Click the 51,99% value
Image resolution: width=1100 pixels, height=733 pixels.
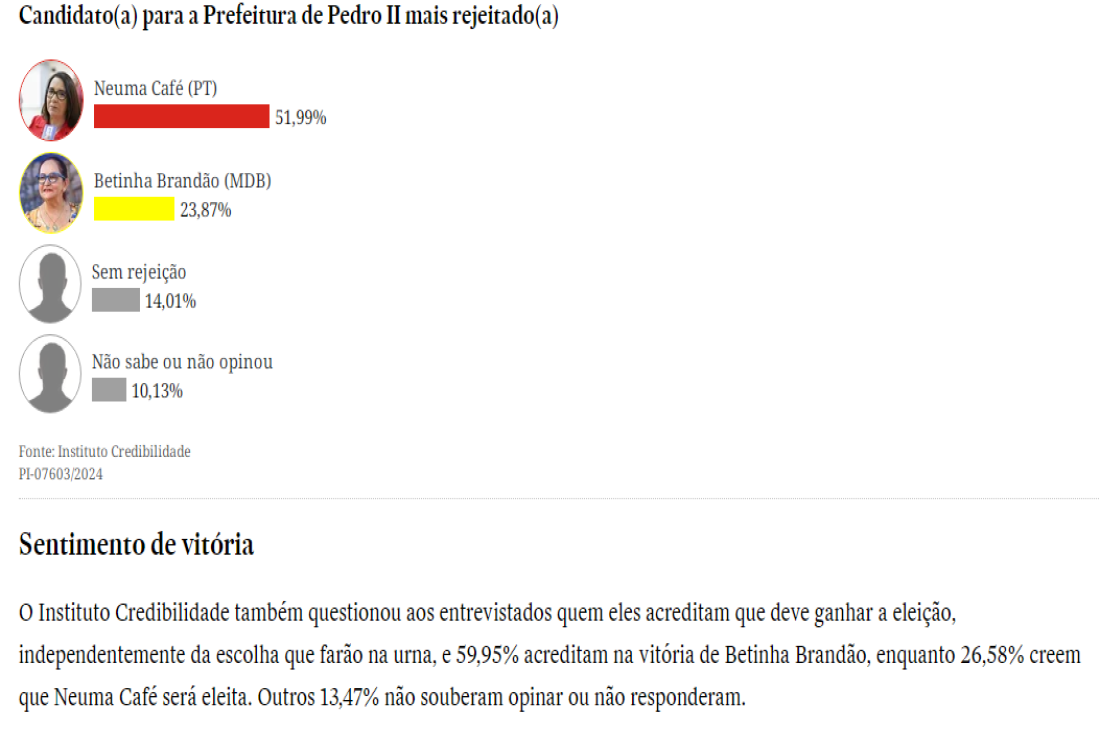click(x=300, y=117)
